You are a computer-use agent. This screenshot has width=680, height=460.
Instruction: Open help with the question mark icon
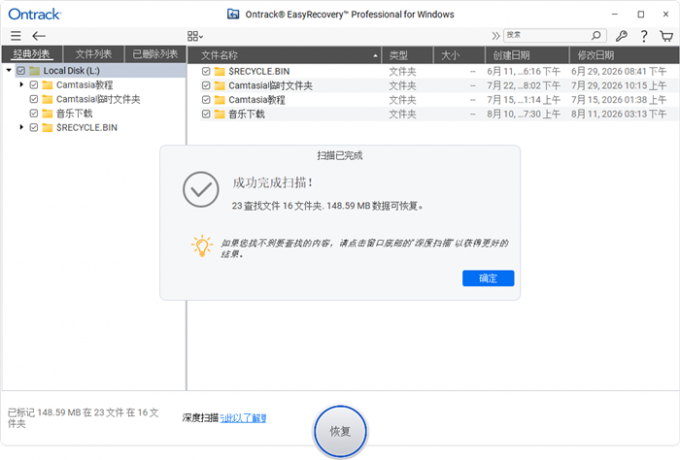click(x=644, y=36)
